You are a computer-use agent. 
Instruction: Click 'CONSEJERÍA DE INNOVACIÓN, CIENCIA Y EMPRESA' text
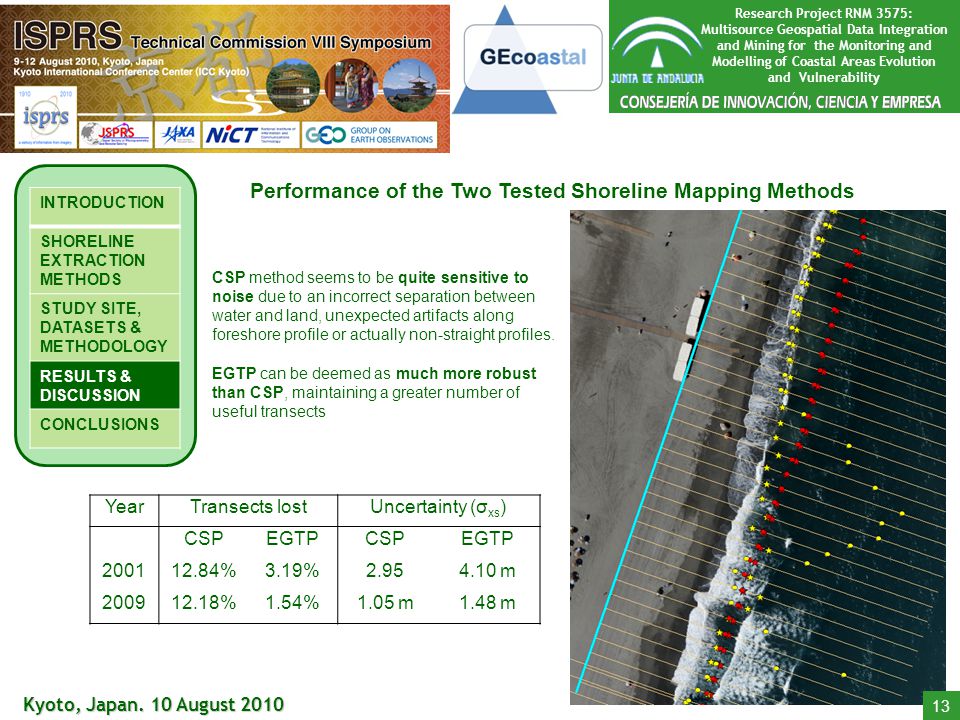point(780,102)
